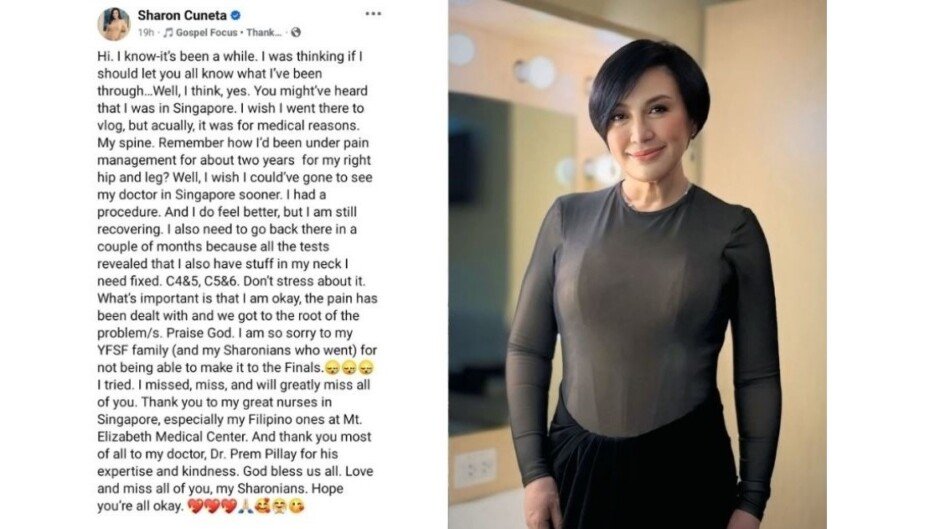The width and height of the screenshot is (940, 529).
Task: Click the huffing face emoji
Action: pyautogui.click(x=279, y=506)
